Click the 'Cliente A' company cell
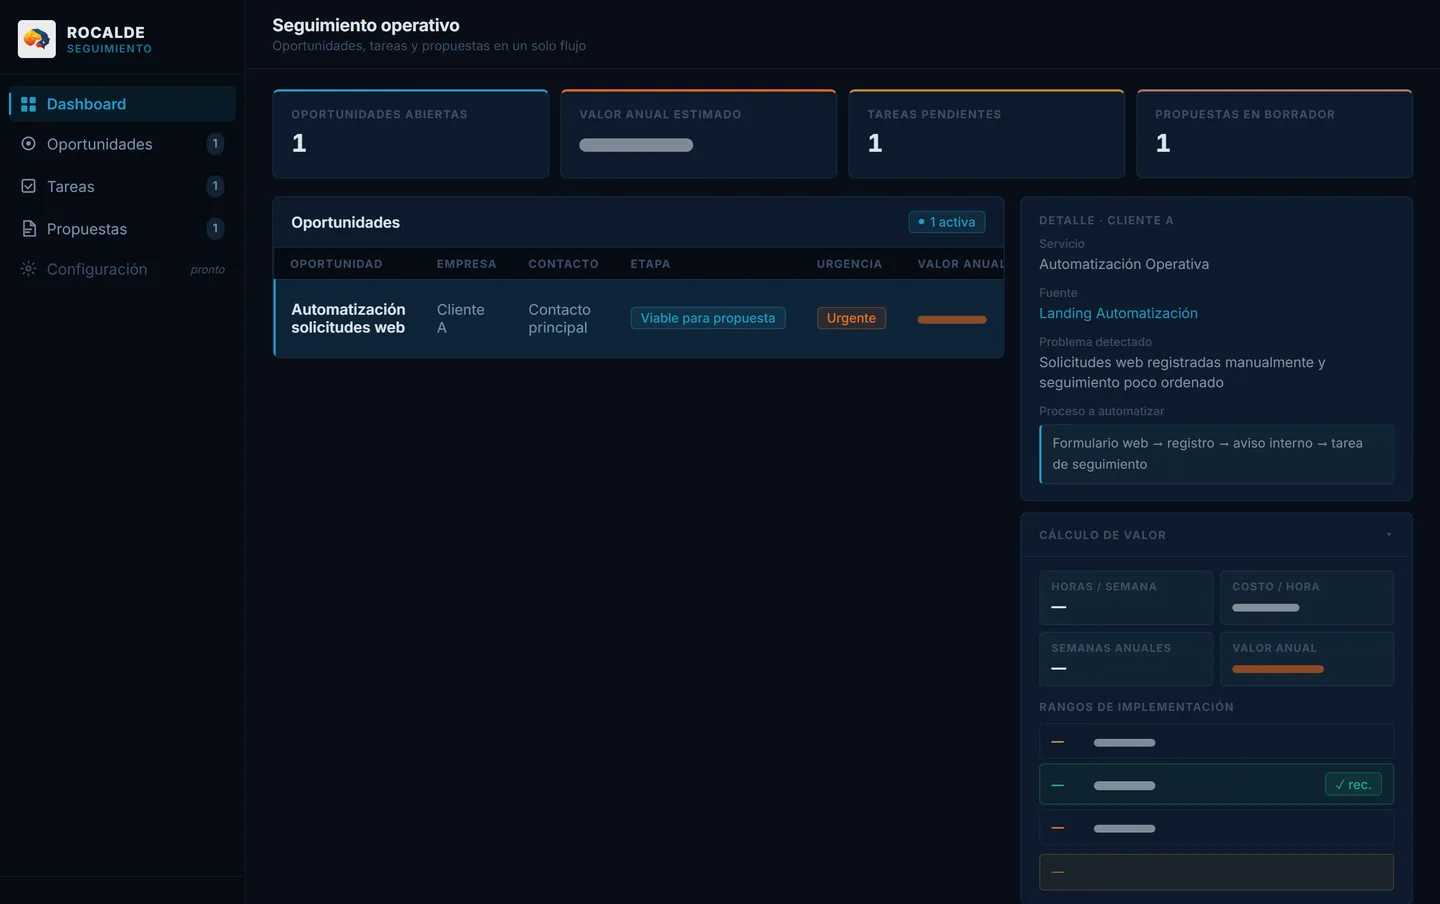The height and width of the screenshot is (904, 1440). (461, 318)
